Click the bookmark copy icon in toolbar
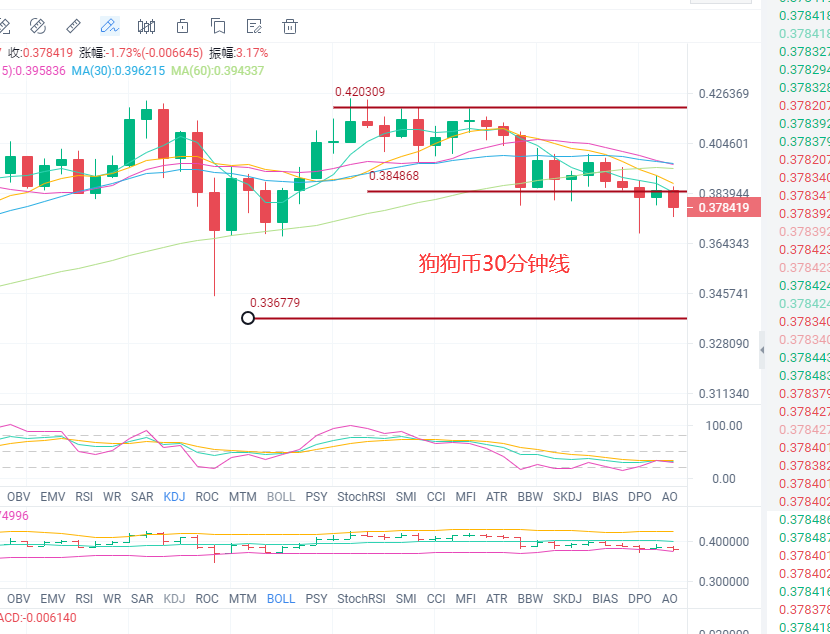The height and width of the screenshot is (634, 830). (218, 26)
